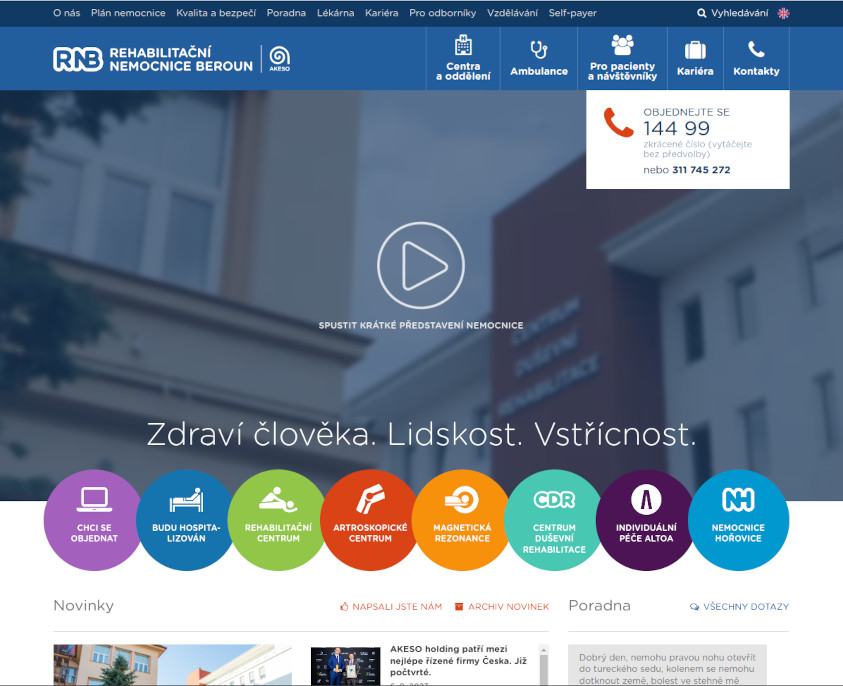Open the Kariéra top bar menu item
The height and width of the screenshot is (686, 843).
[382, 13]
